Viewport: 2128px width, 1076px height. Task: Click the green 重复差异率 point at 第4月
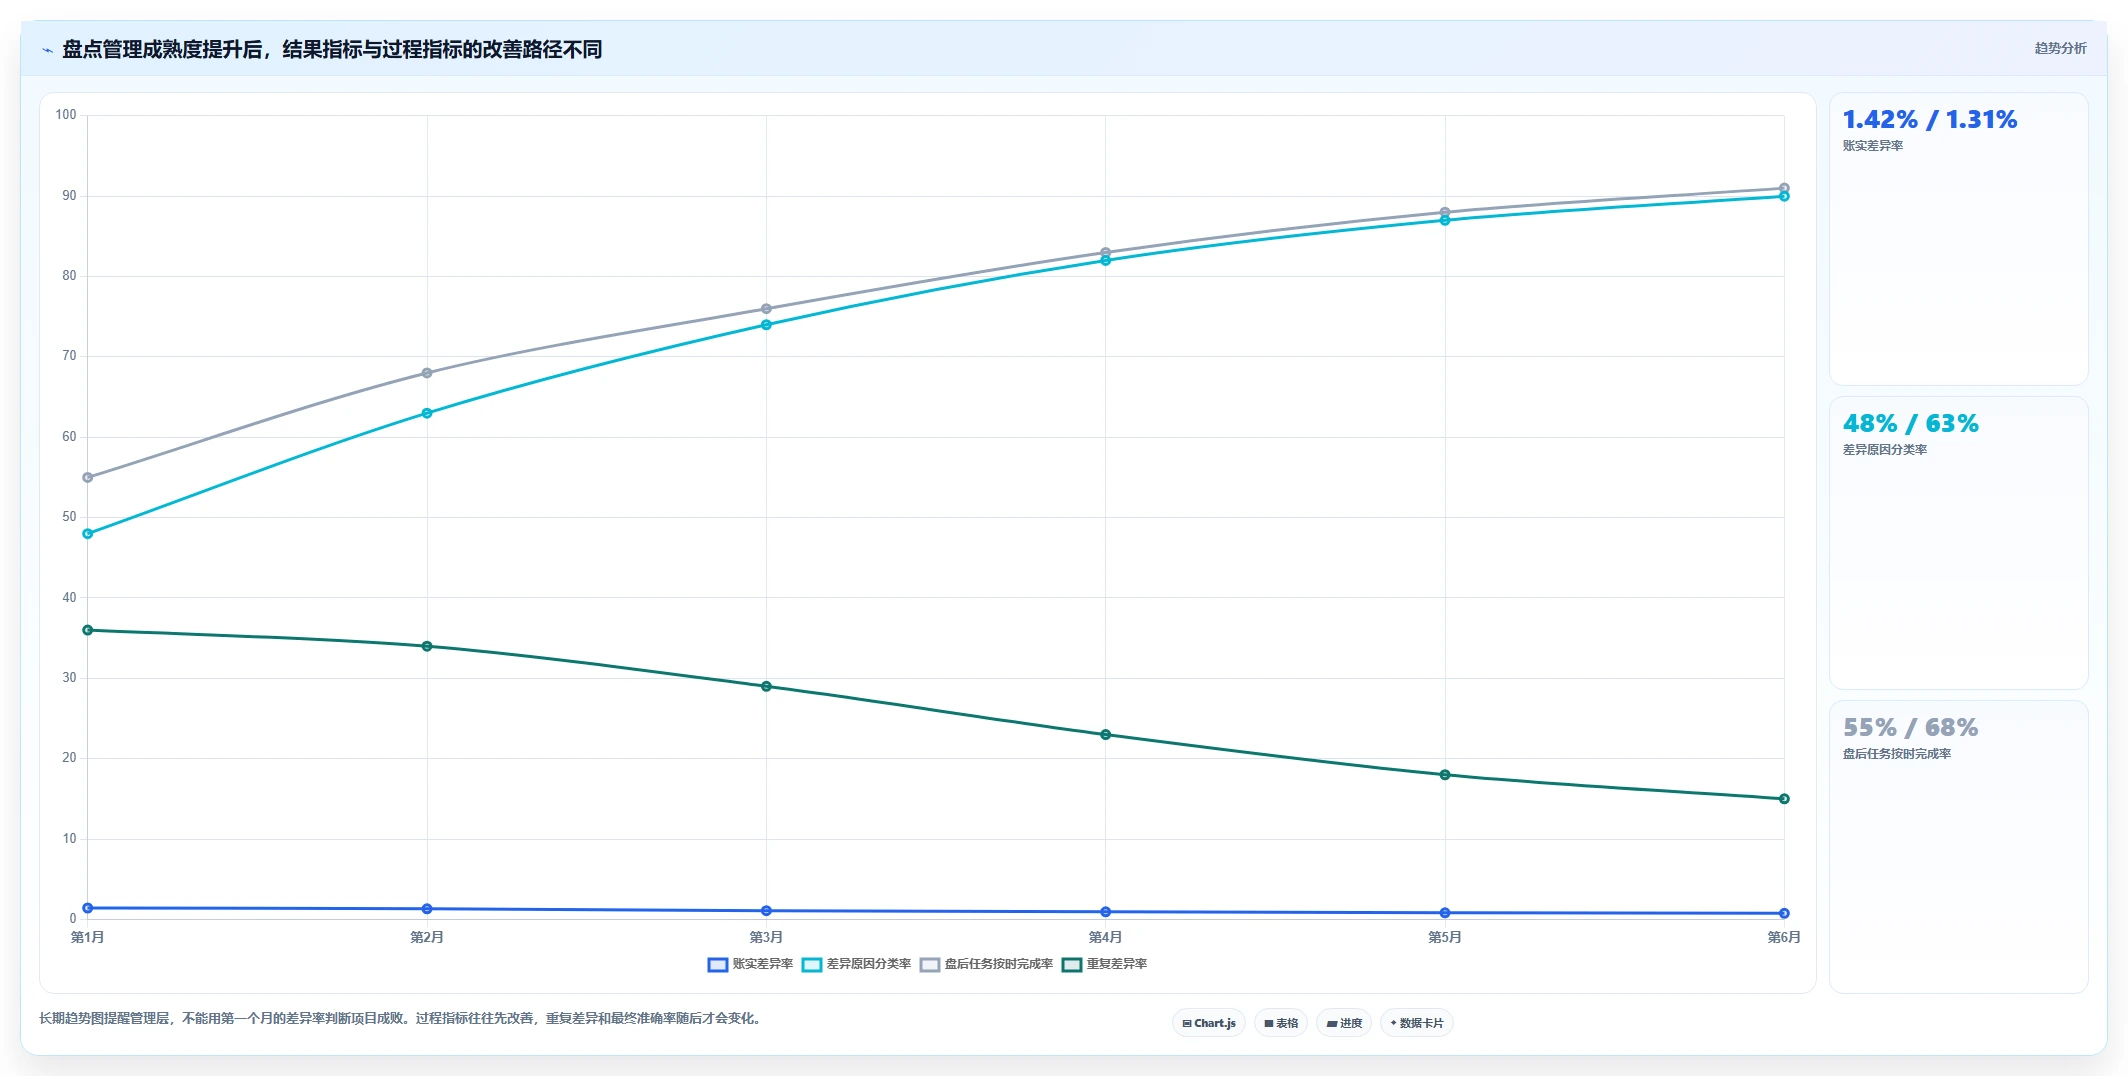coord(1105,735)
